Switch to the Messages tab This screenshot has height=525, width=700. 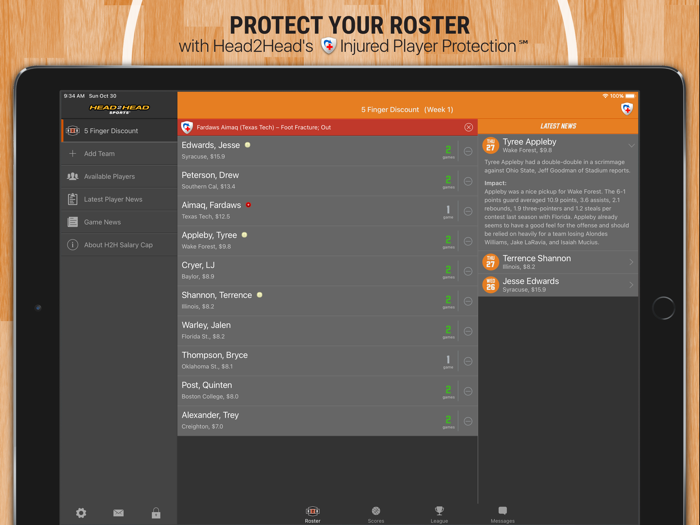click(503, 514)
